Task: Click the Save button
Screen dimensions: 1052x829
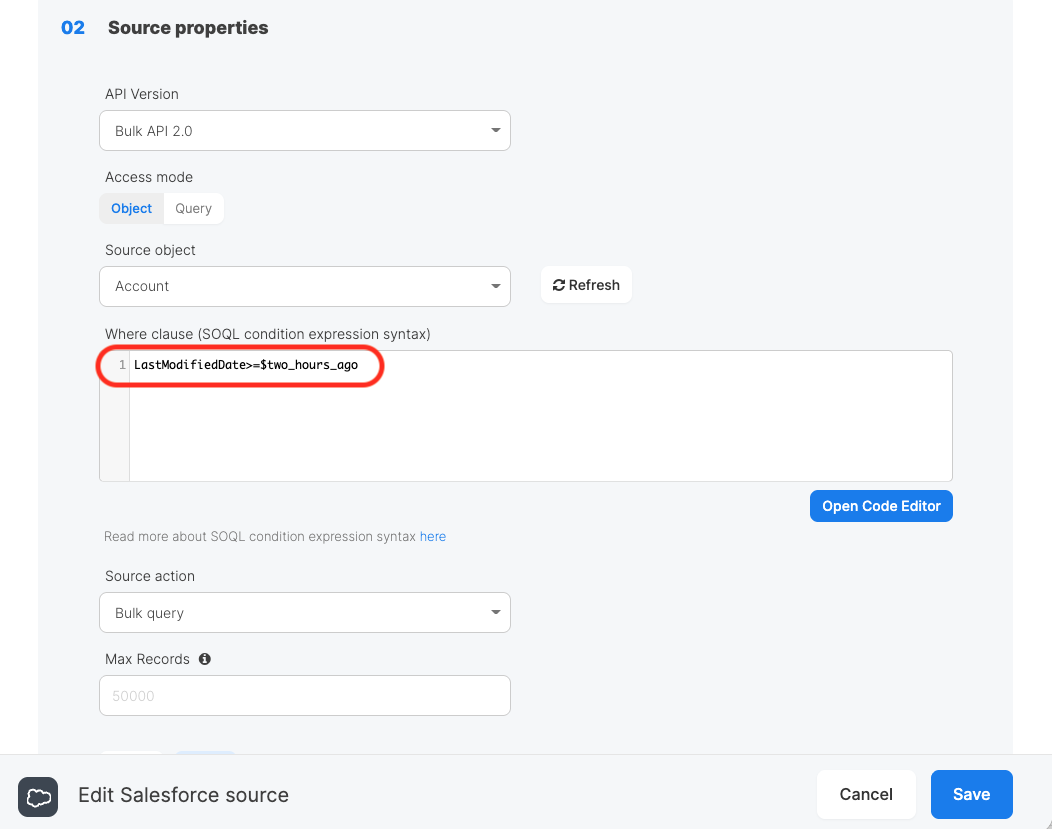Action: (x=971, y=794)
